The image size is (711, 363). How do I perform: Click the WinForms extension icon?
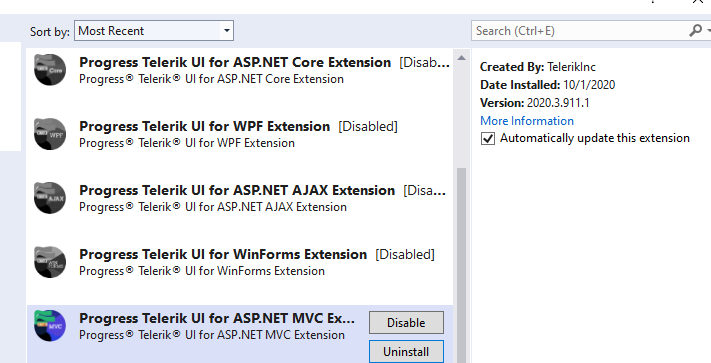click(50, 262)
